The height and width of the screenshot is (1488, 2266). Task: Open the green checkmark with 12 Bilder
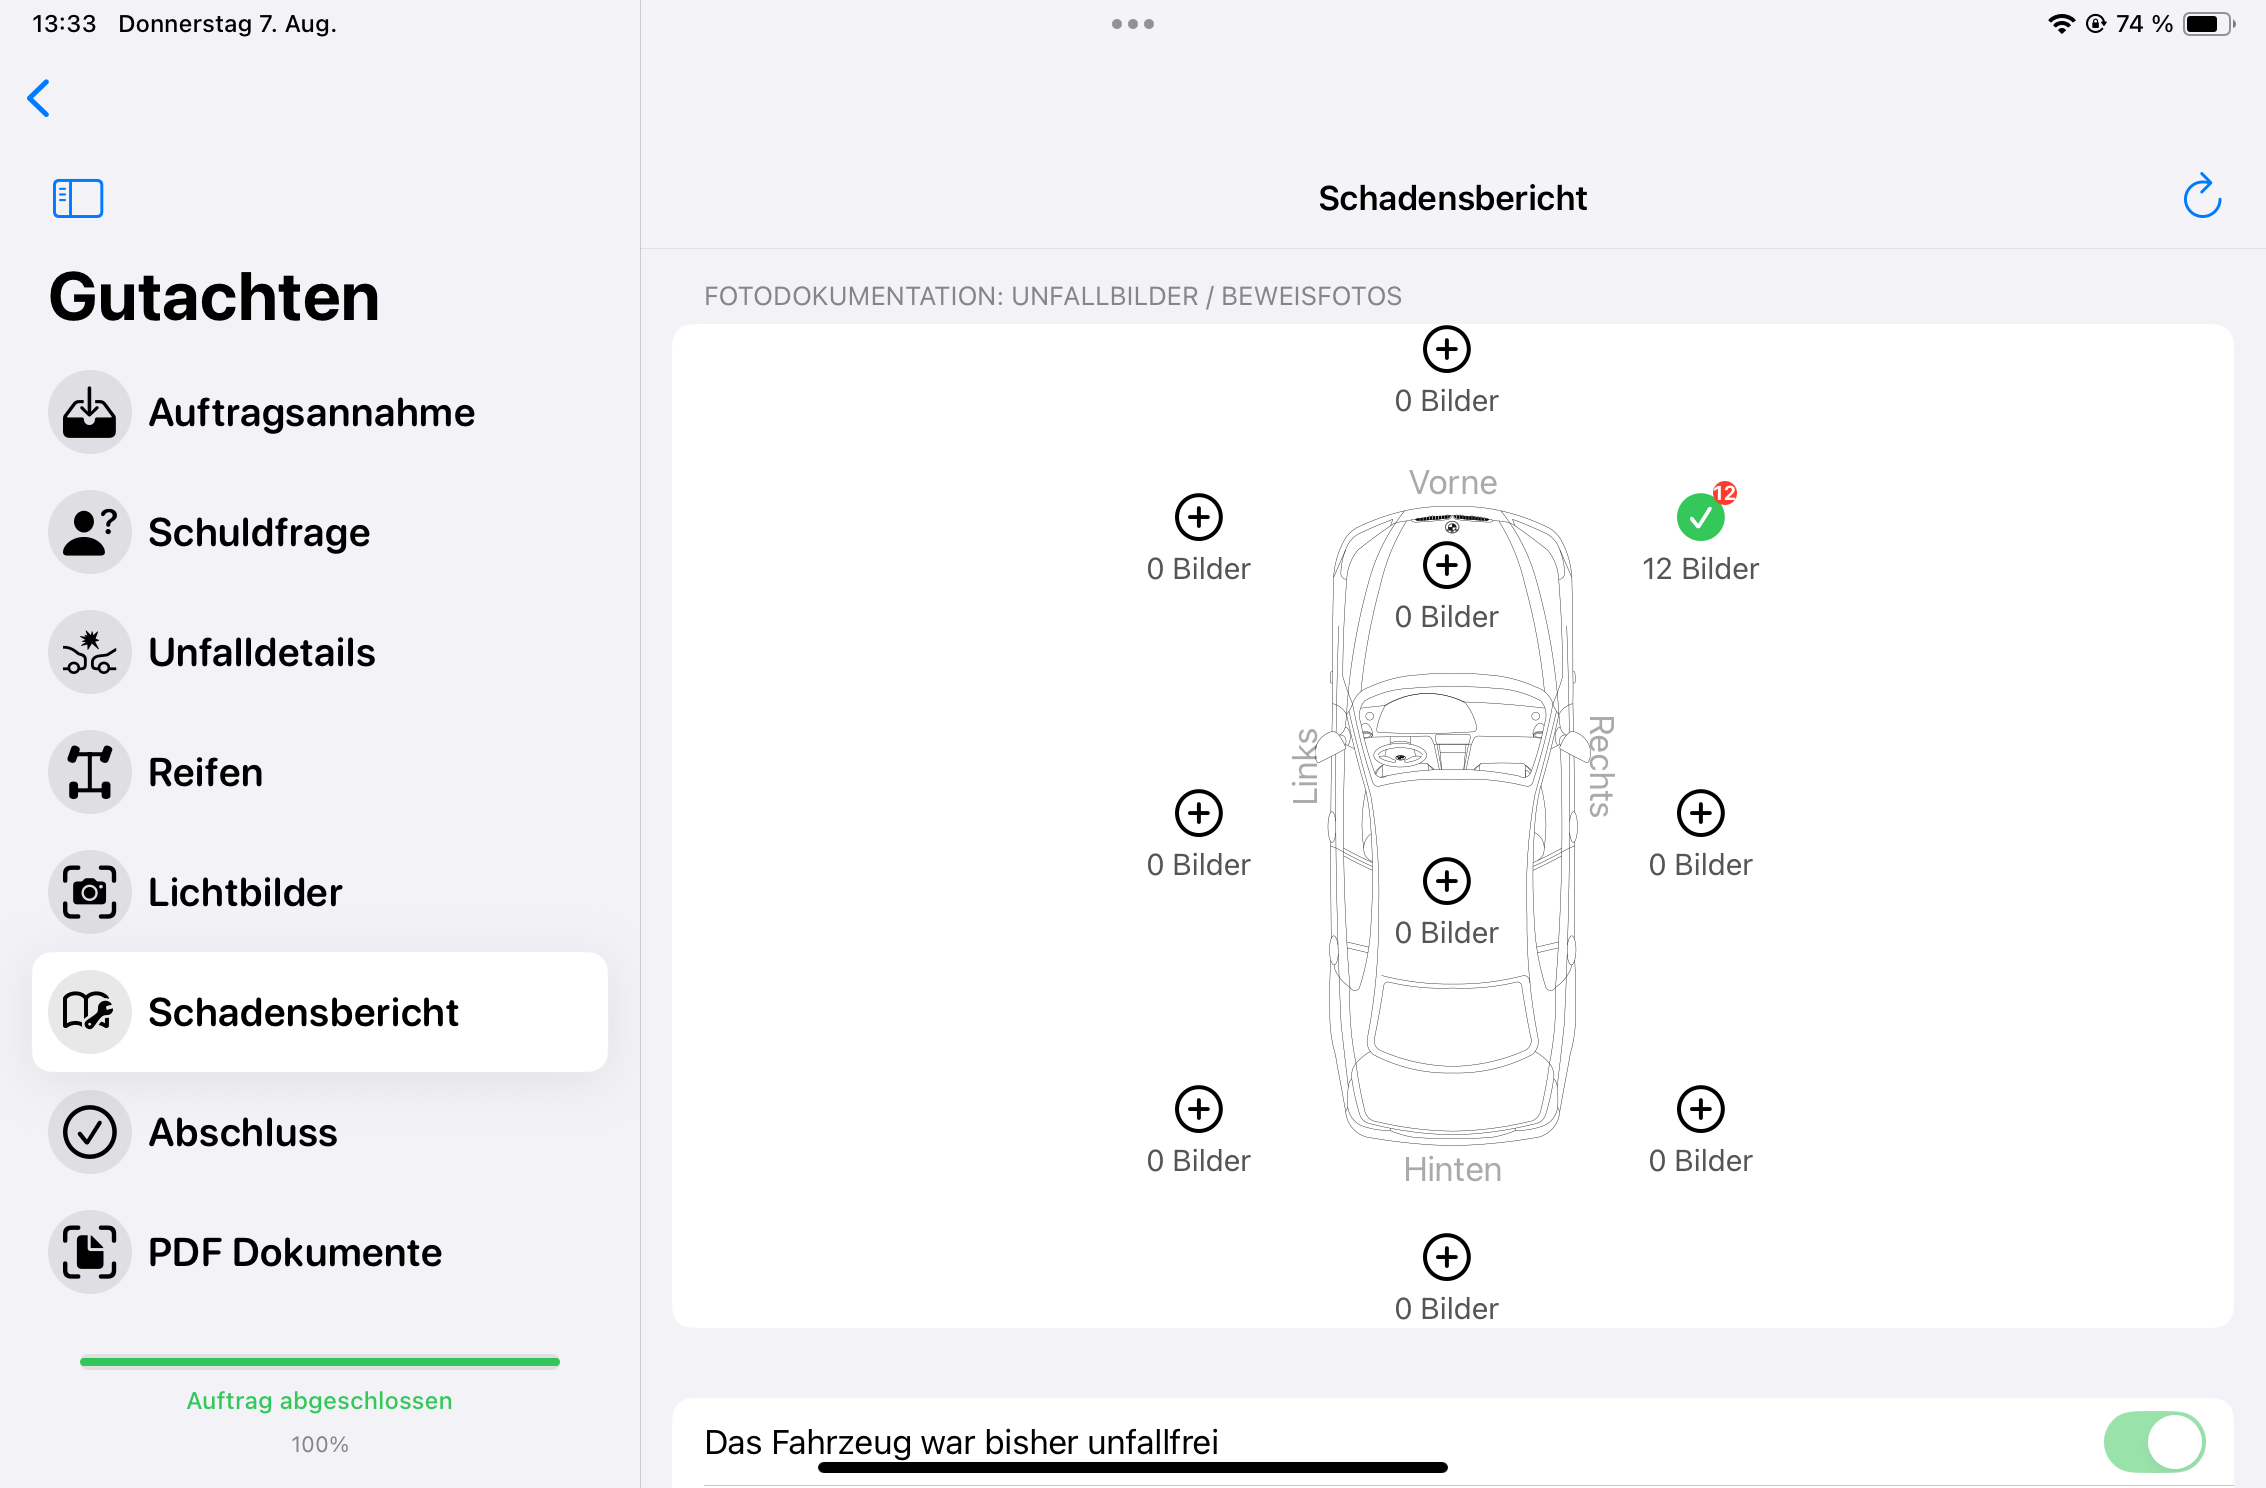[1700, 518]
